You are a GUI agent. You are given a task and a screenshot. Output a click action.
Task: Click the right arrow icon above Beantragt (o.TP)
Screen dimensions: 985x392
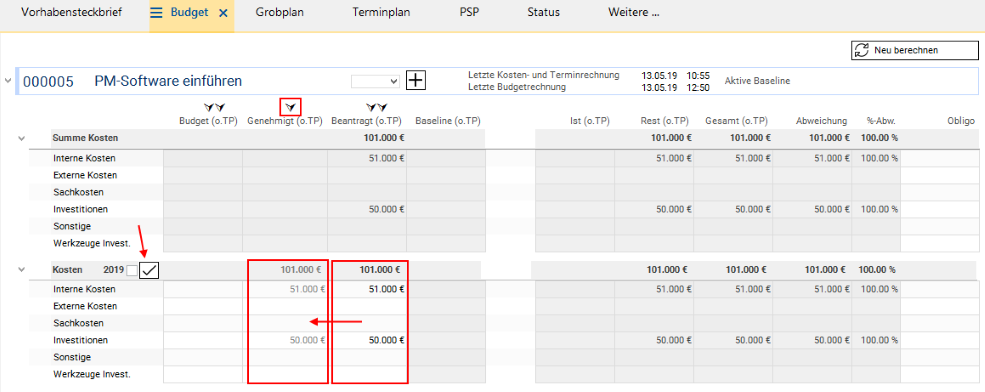382,108
